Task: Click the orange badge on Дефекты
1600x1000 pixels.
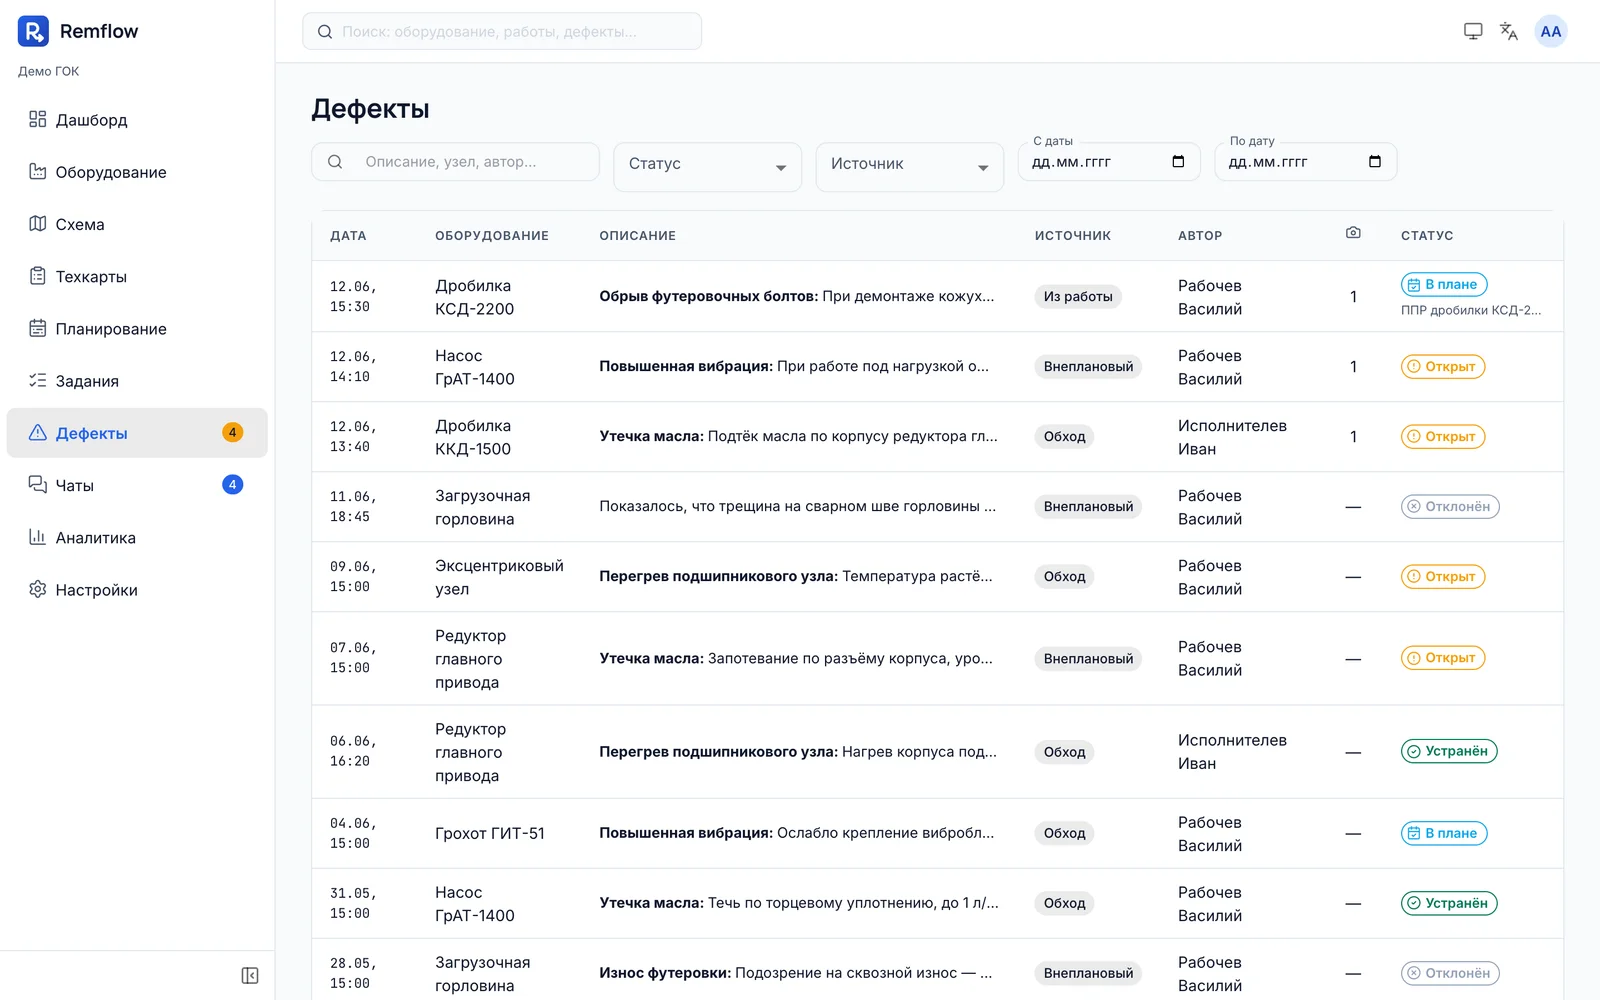Action: (x=232, y=432)
